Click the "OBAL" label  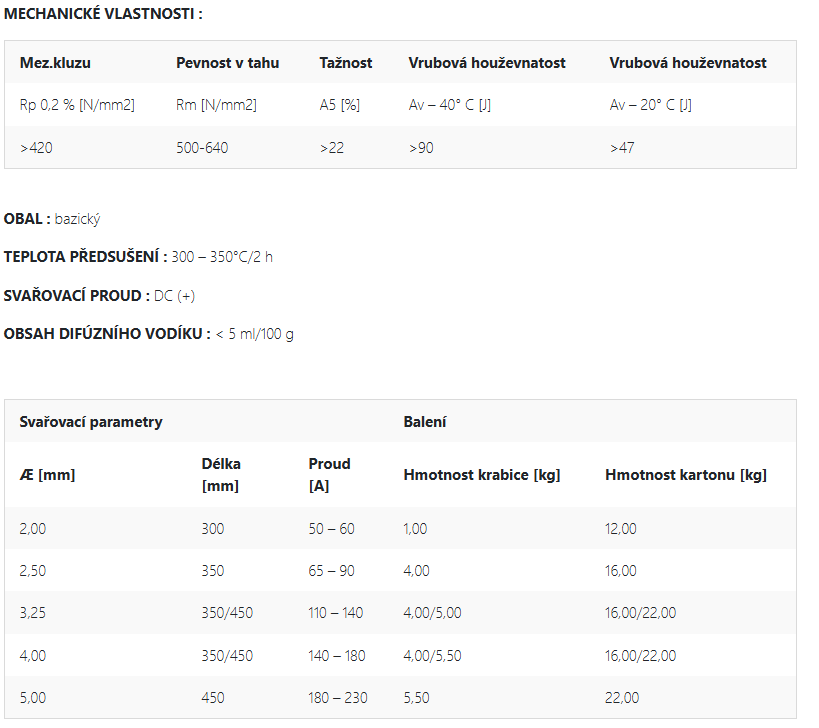tap(26, 219)
